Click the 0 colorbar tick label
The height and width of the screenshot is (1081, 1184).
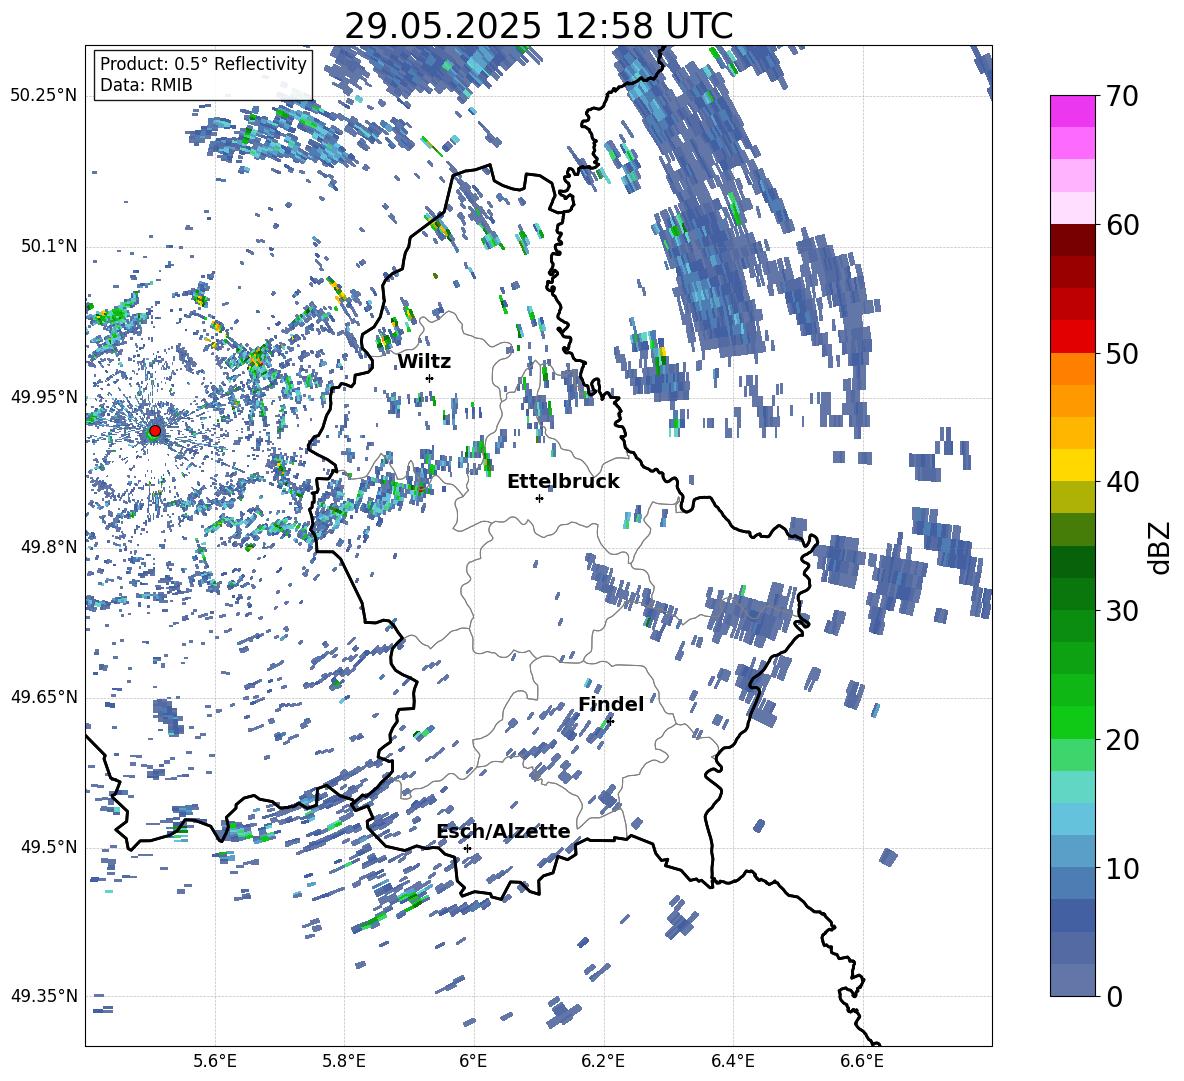tap(1114, 997)
